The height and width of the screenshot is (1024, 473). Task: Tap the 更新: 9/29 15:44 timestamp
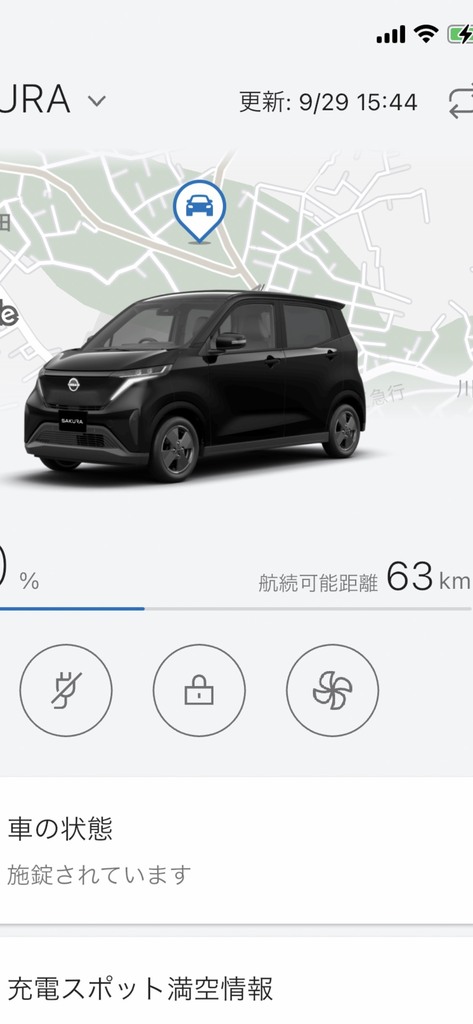coord(328,103)
